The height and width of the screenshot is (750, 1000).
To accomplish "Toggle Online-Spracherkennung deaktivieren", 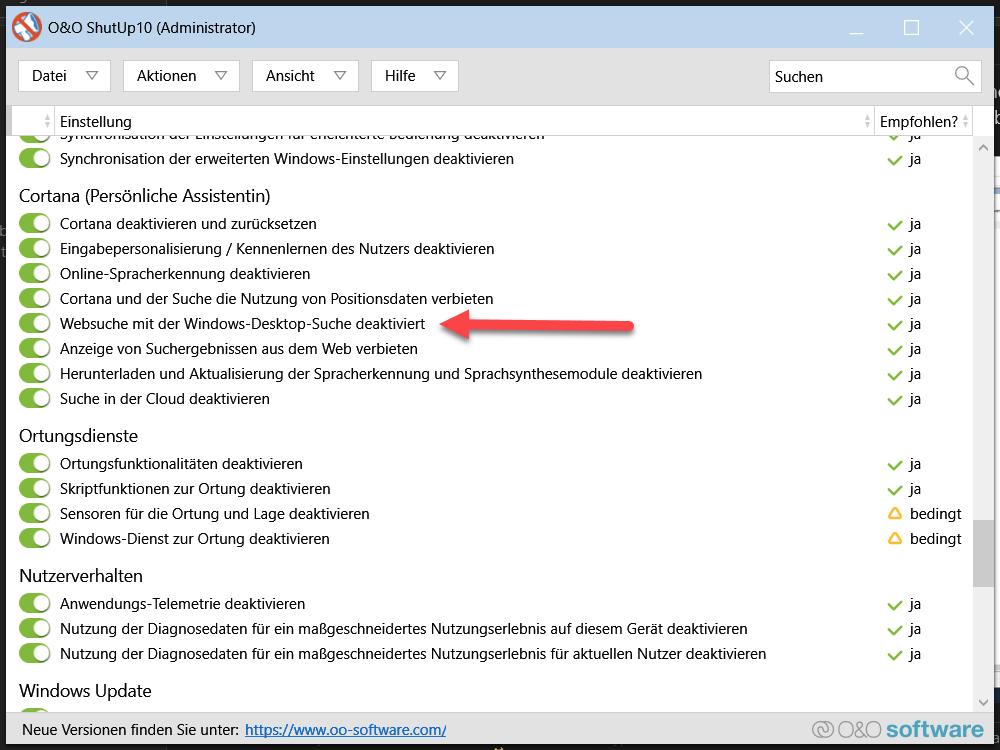I will 34,274.
